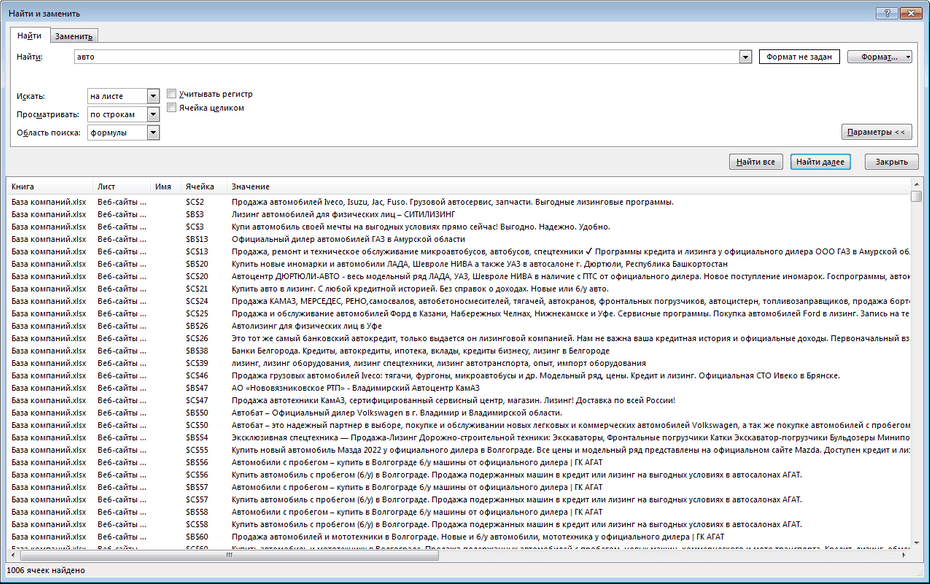930x584 pixels.
Task: Click the Найти search input field
Action: 406,57
